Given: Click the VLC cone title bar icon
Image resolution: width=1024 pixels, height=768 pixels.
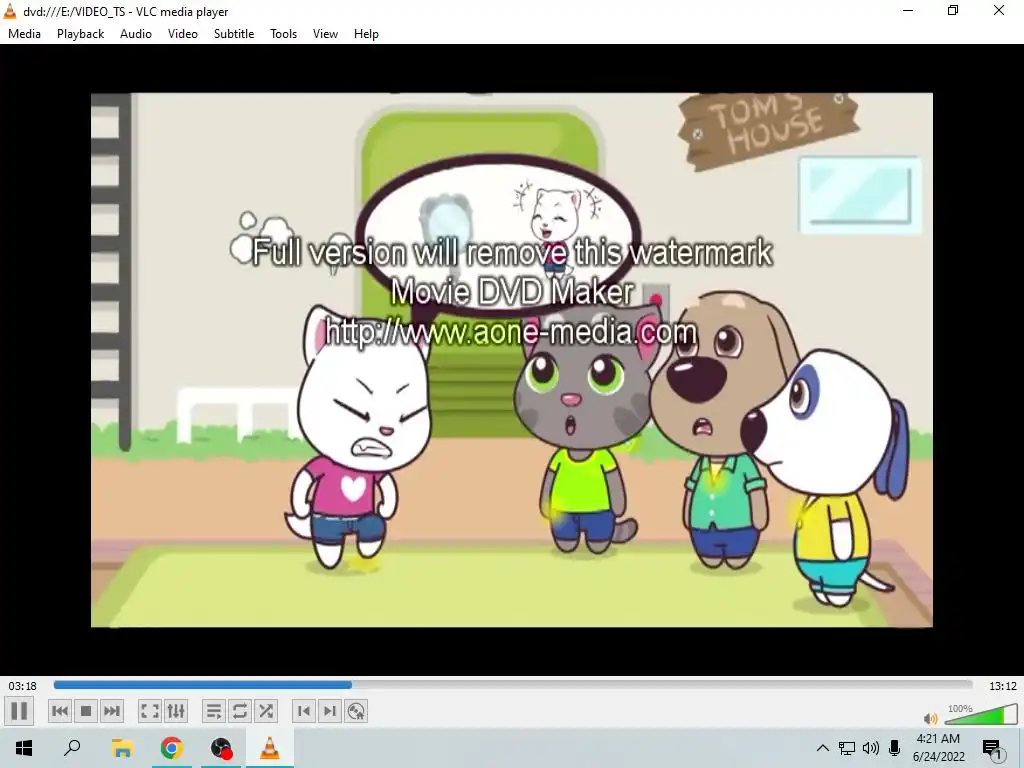Looking at the screenshot, I should [x=10, y=11].
